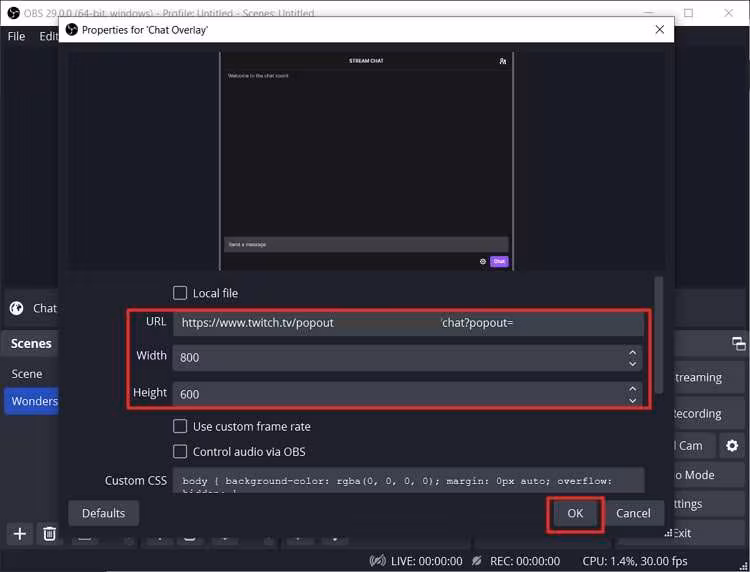
Task: Click the Chat browser source globe icon
Action: pos(16,308)
